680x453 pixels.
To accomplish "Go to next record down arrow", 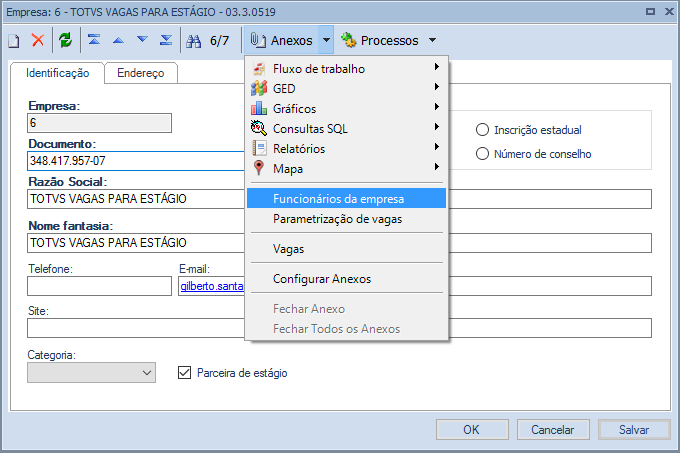I will click(142, 40).
